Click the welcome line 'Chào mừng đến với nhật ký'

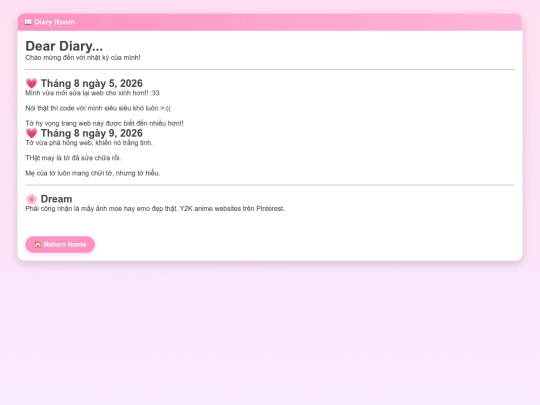coord(83,58)
